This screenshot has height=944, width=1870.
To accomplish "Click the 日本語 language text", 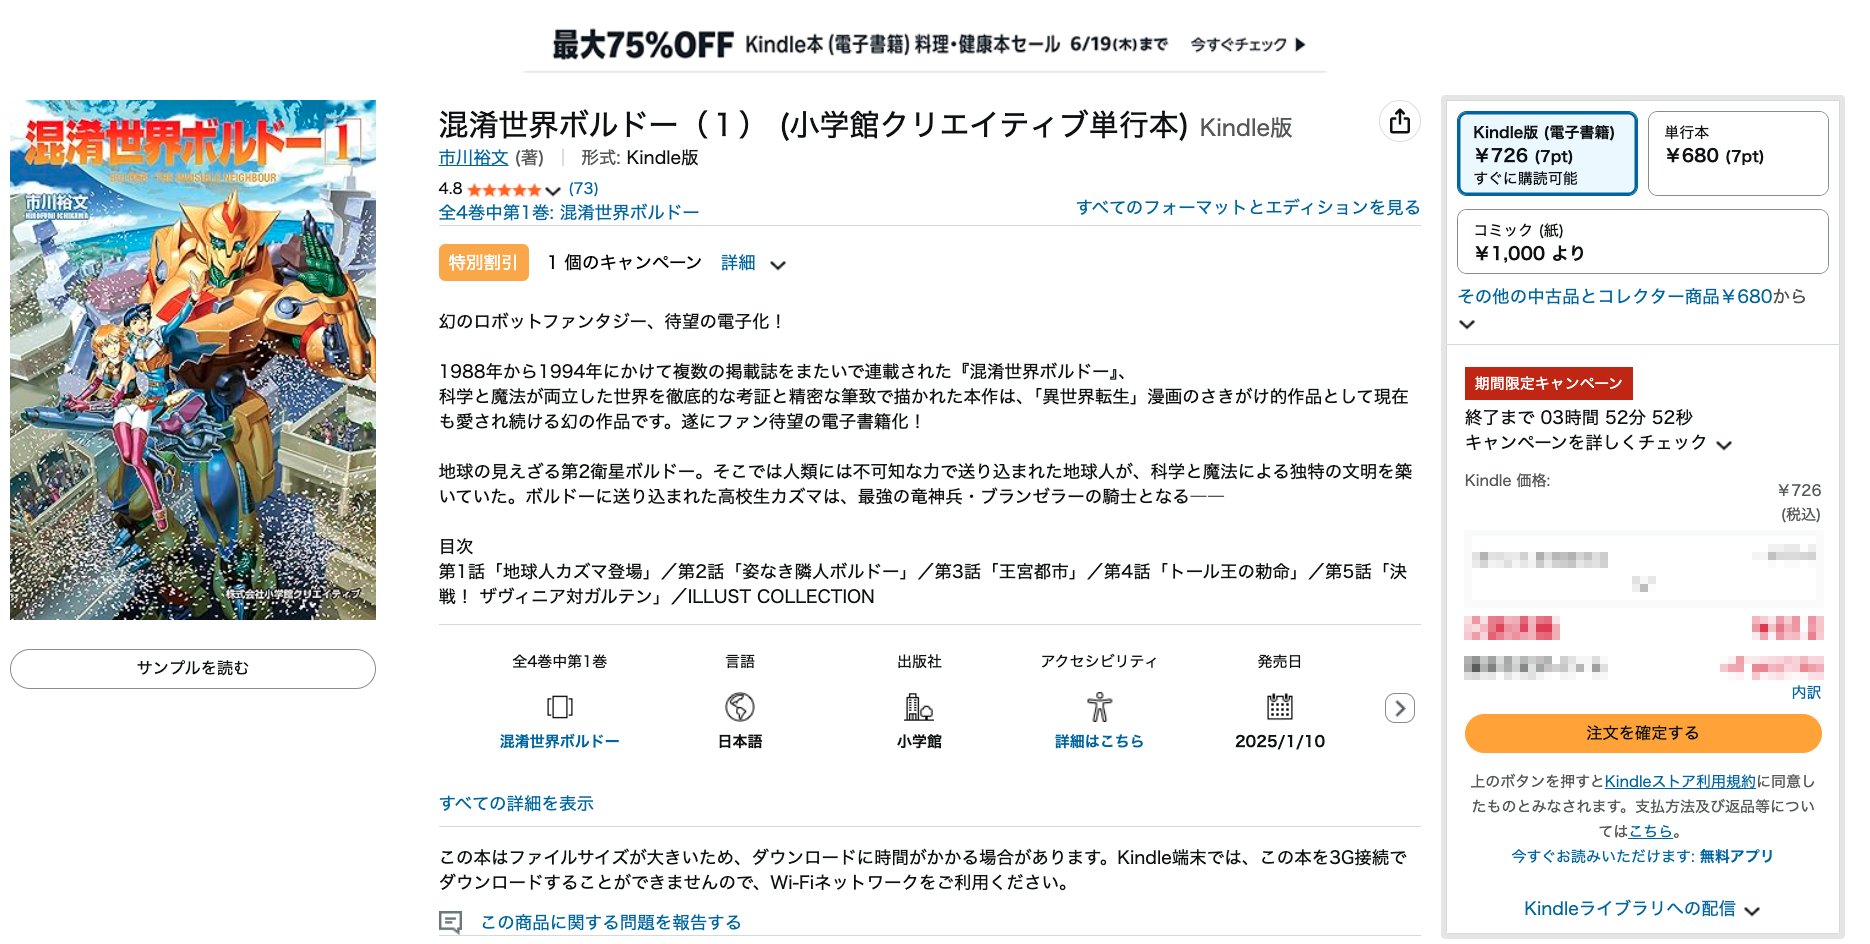I will [x=740, y=741].
